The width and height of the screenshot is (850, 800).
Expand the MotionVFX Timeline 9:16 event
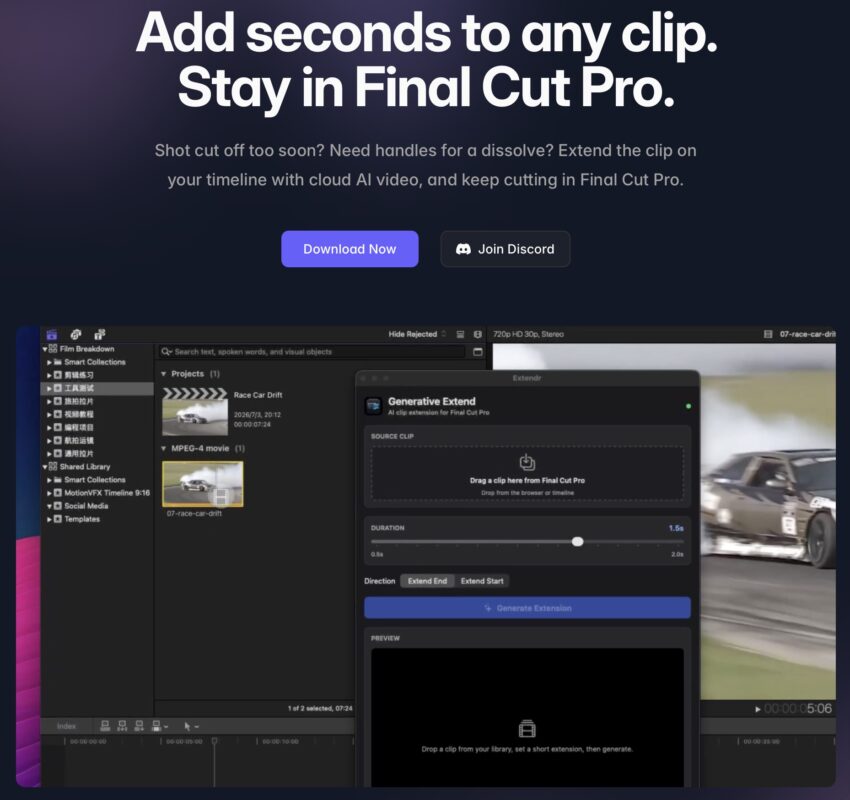pos(49,493)
